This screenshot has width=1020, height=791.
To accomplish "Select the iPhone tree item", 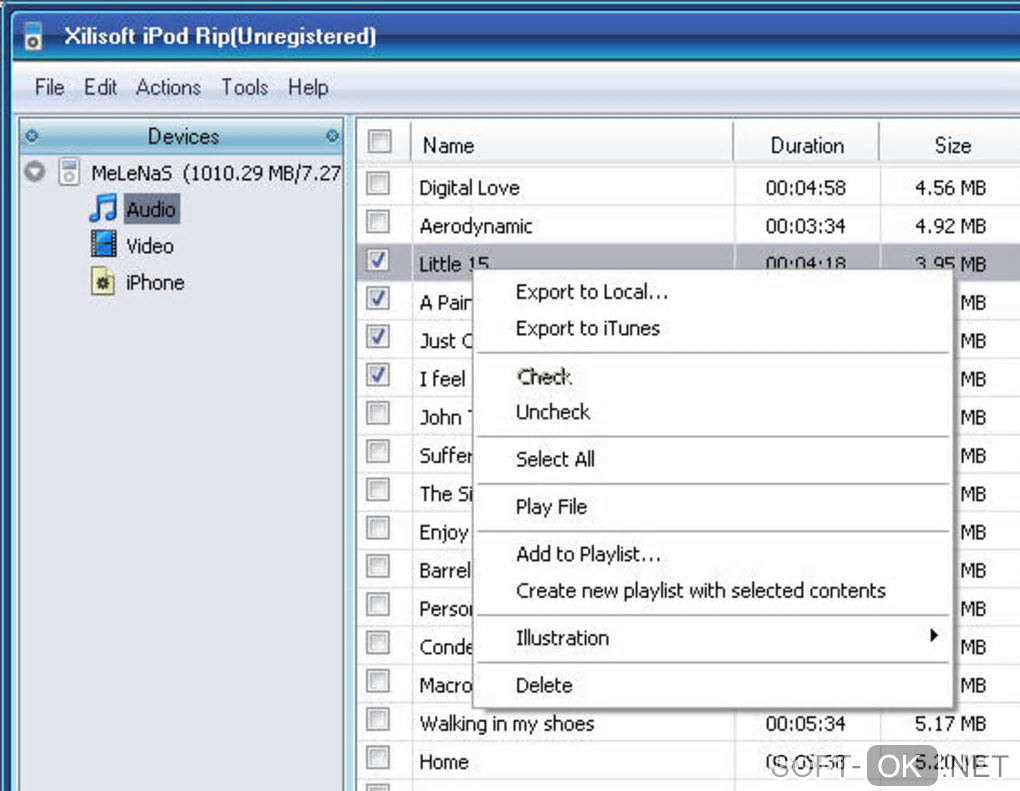I will 155,282.
